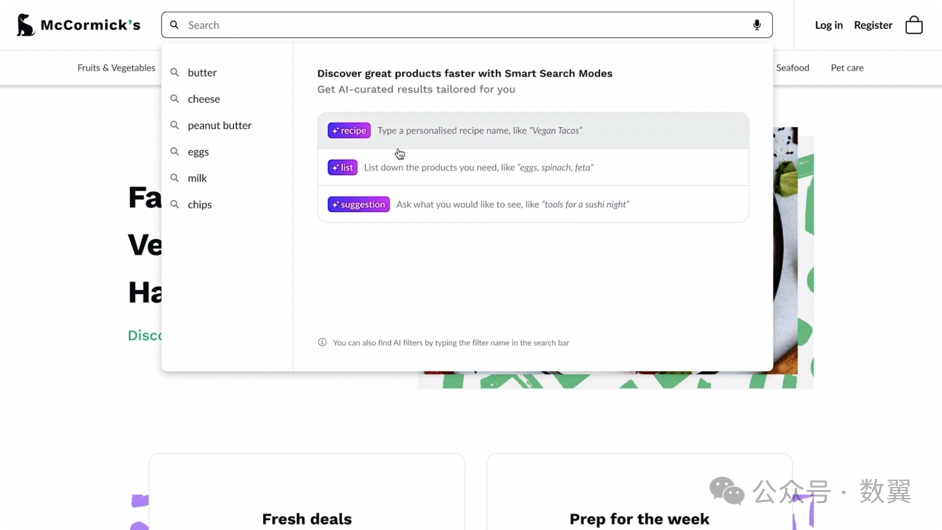Image resolution: width=942 pixels, height=530 pixels.
Task: Click the microphone voice search icon
Action: coord(757,25)
